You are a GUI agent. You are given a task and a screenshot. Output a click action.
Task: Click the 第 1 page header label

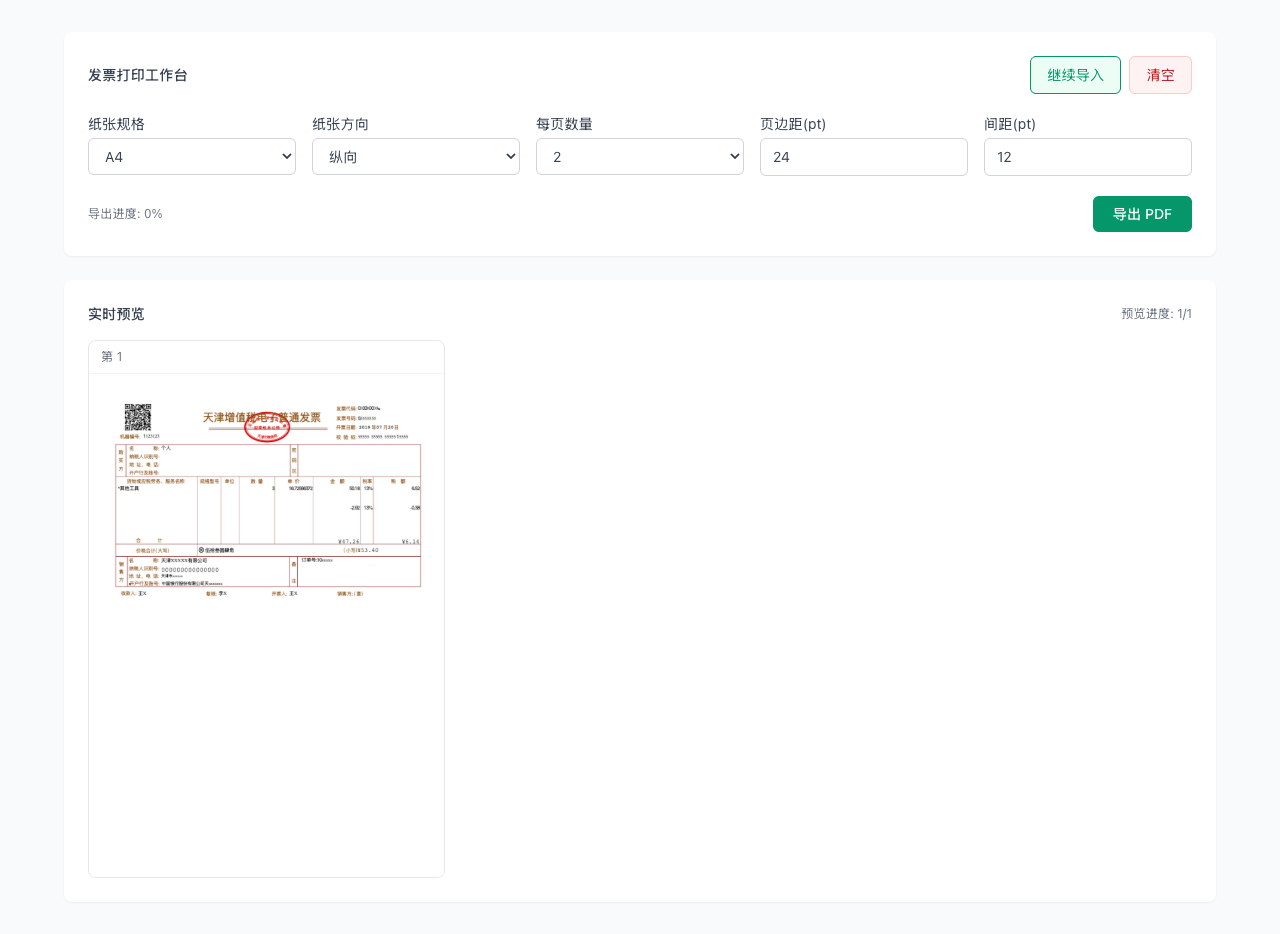pyautogui.click(x=112, y=357)
